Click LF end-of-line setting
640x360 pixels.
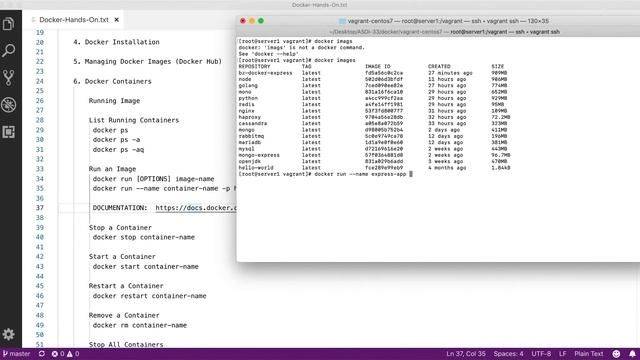pos(562,354)
